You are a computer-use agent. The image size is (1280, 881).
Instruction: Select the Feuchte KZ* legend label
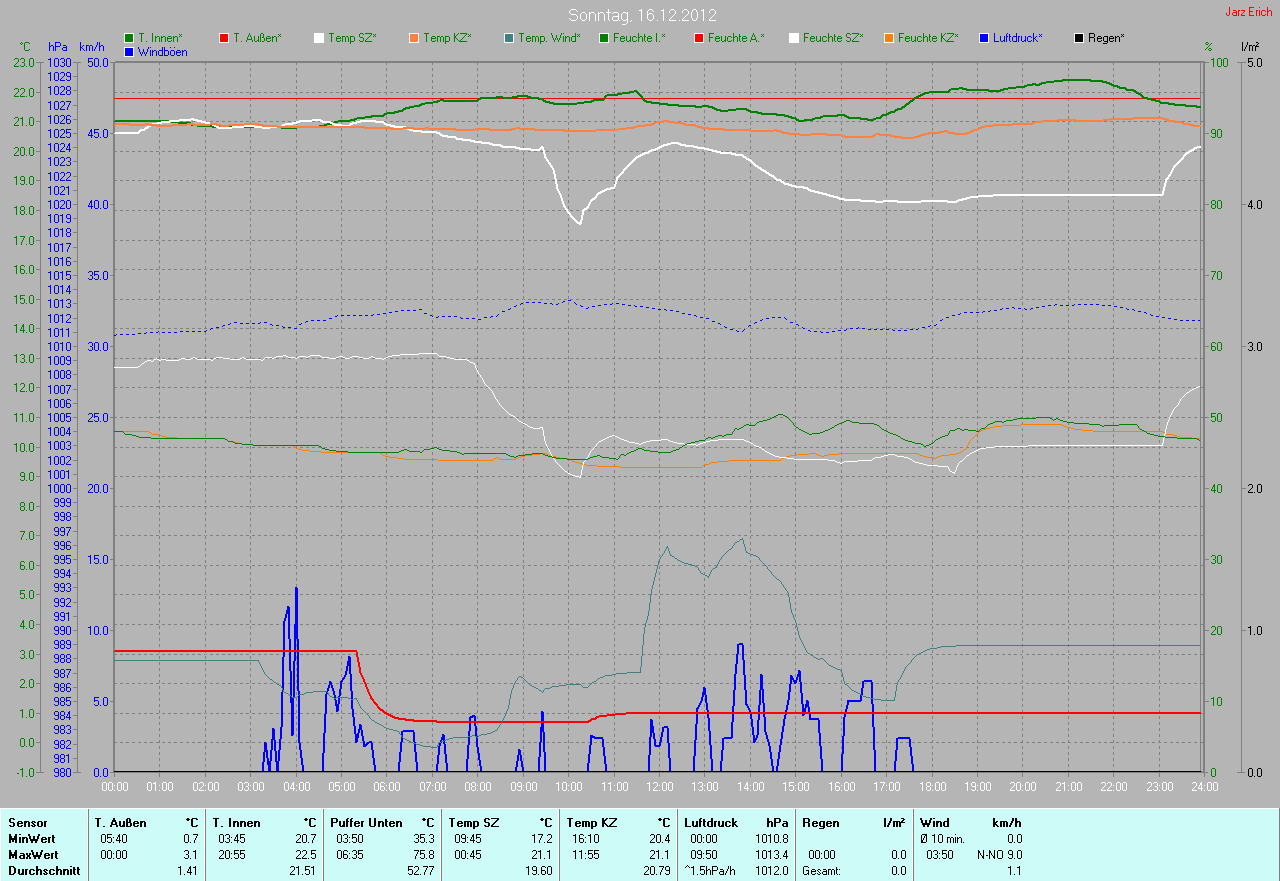click(927, 38)
